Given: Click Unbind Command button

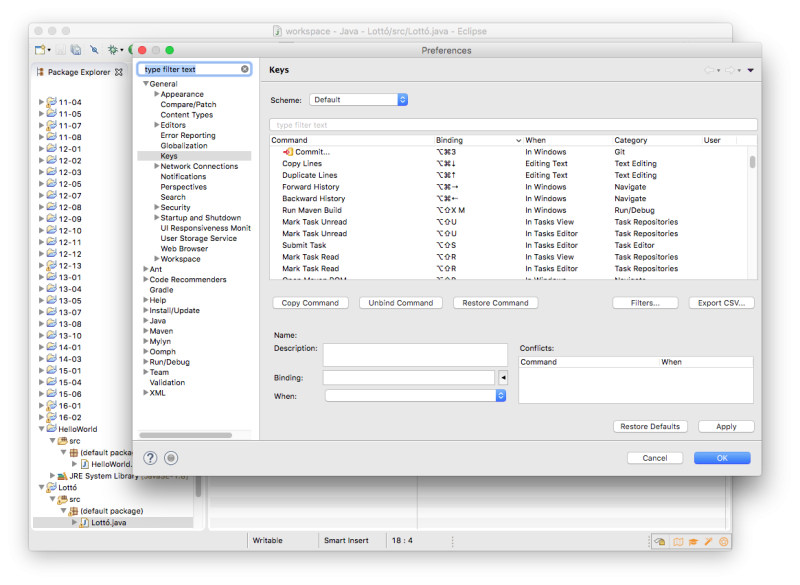Looking at the screenshot, I should point(401,303).
